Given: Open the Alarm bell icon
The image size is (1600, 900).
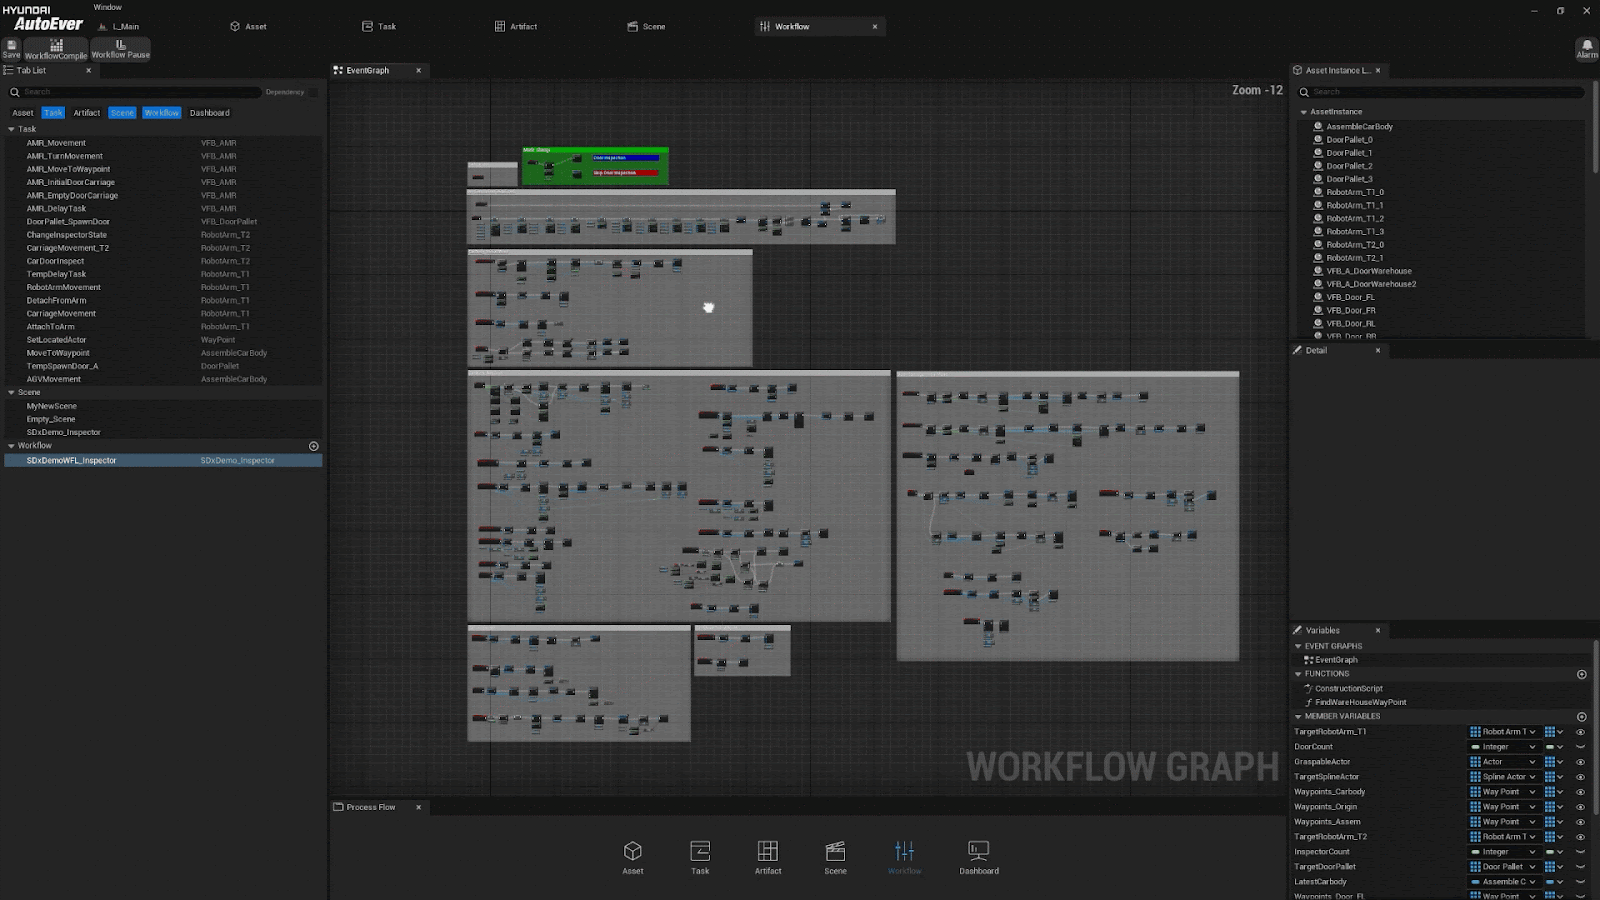Looking at the screenshot, I should tap(1586, 48).
